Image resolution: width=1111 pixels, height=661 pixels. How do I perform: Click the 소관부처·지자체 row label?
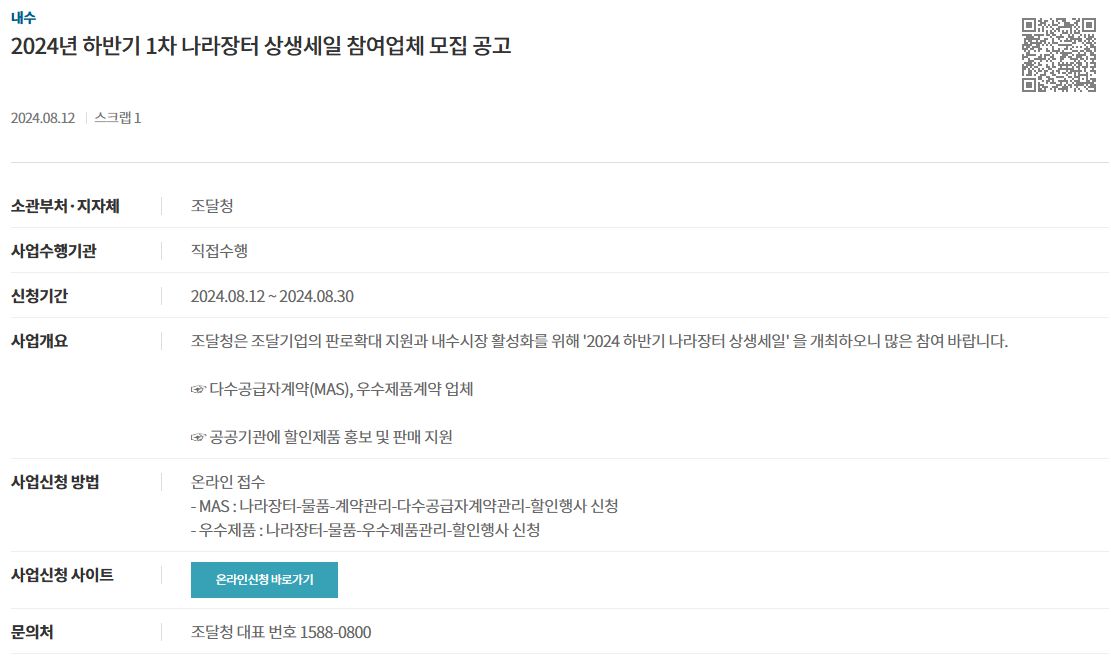(65, 206)
